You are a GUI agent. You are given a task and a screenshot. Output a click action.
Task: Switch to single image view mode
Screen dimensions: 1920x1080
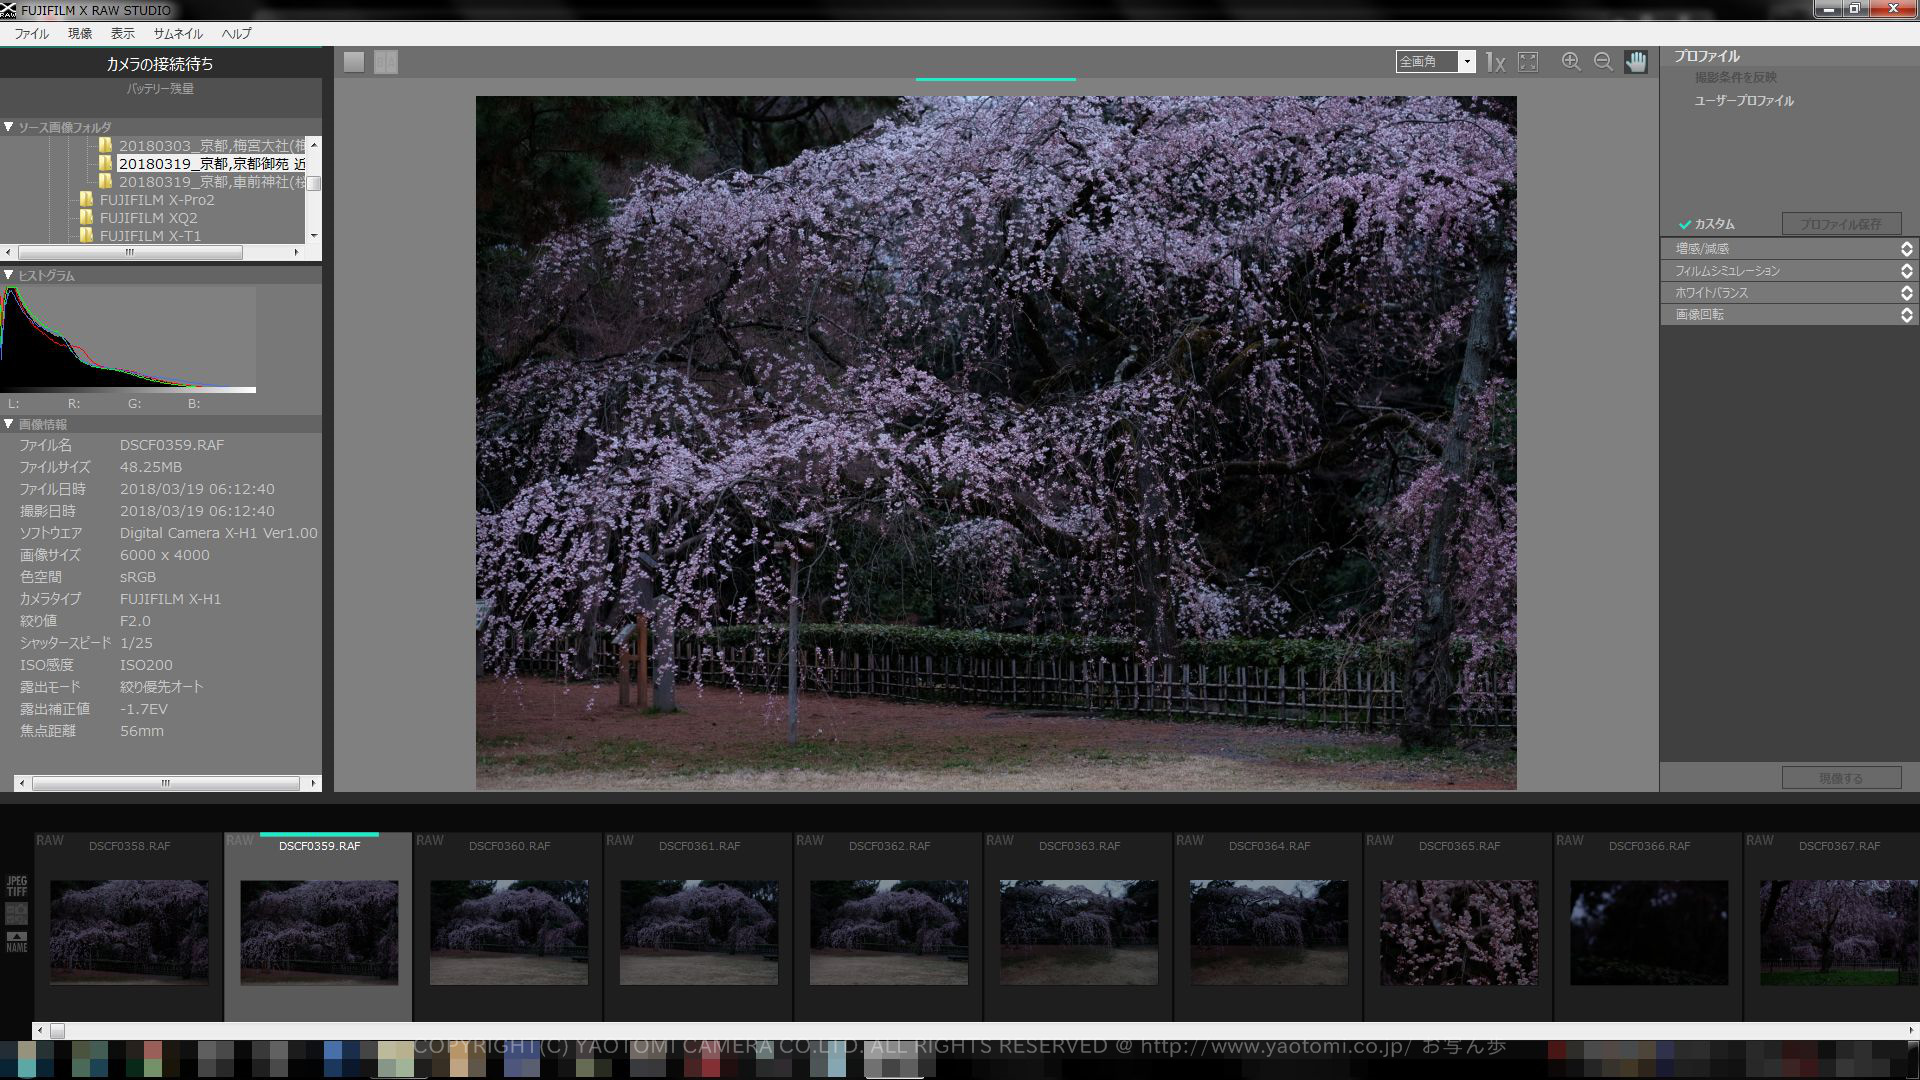click(x=354, y=62)
